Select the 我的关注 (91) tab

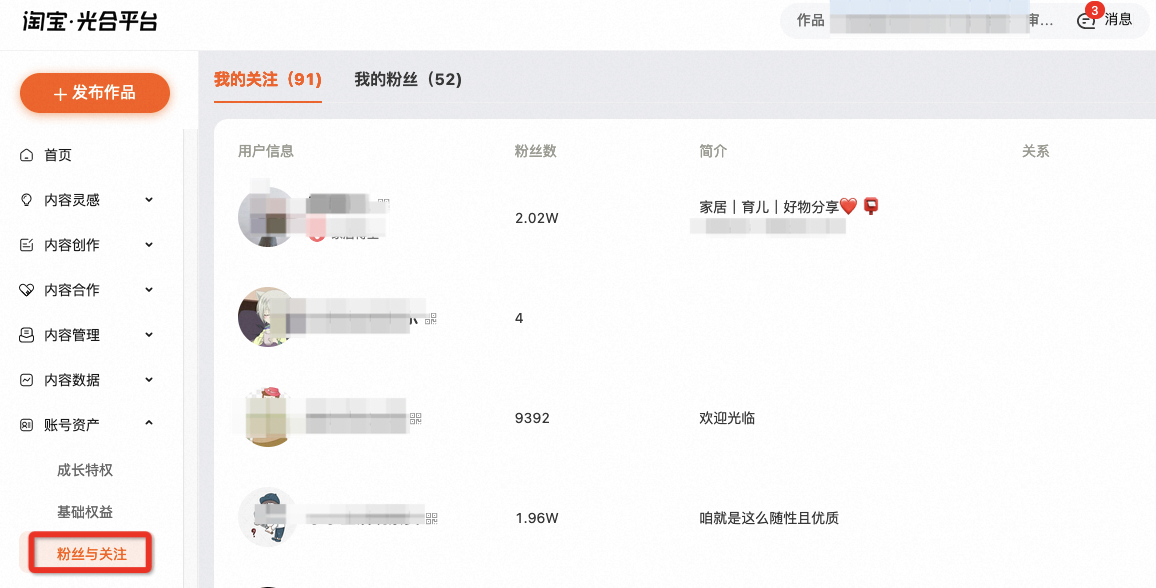[268, 80]
